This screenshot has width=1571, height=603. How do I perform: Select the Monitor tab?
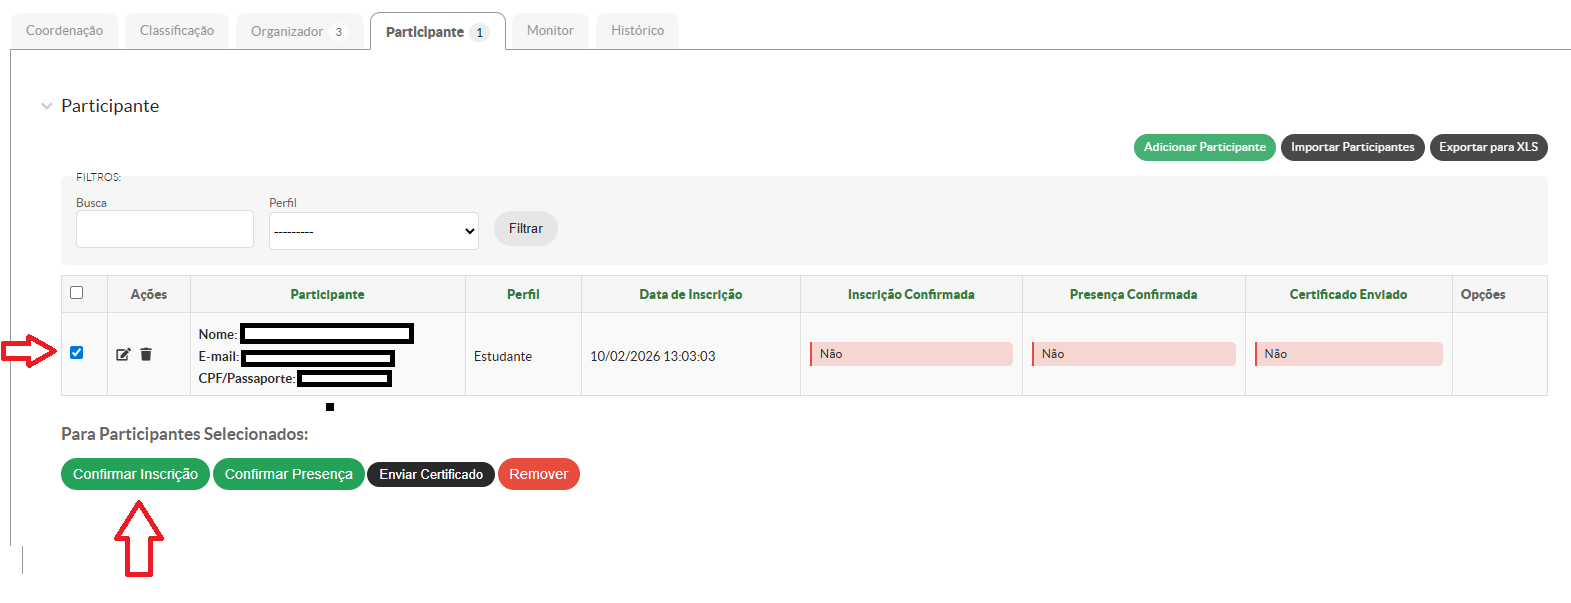click(550, 31)
